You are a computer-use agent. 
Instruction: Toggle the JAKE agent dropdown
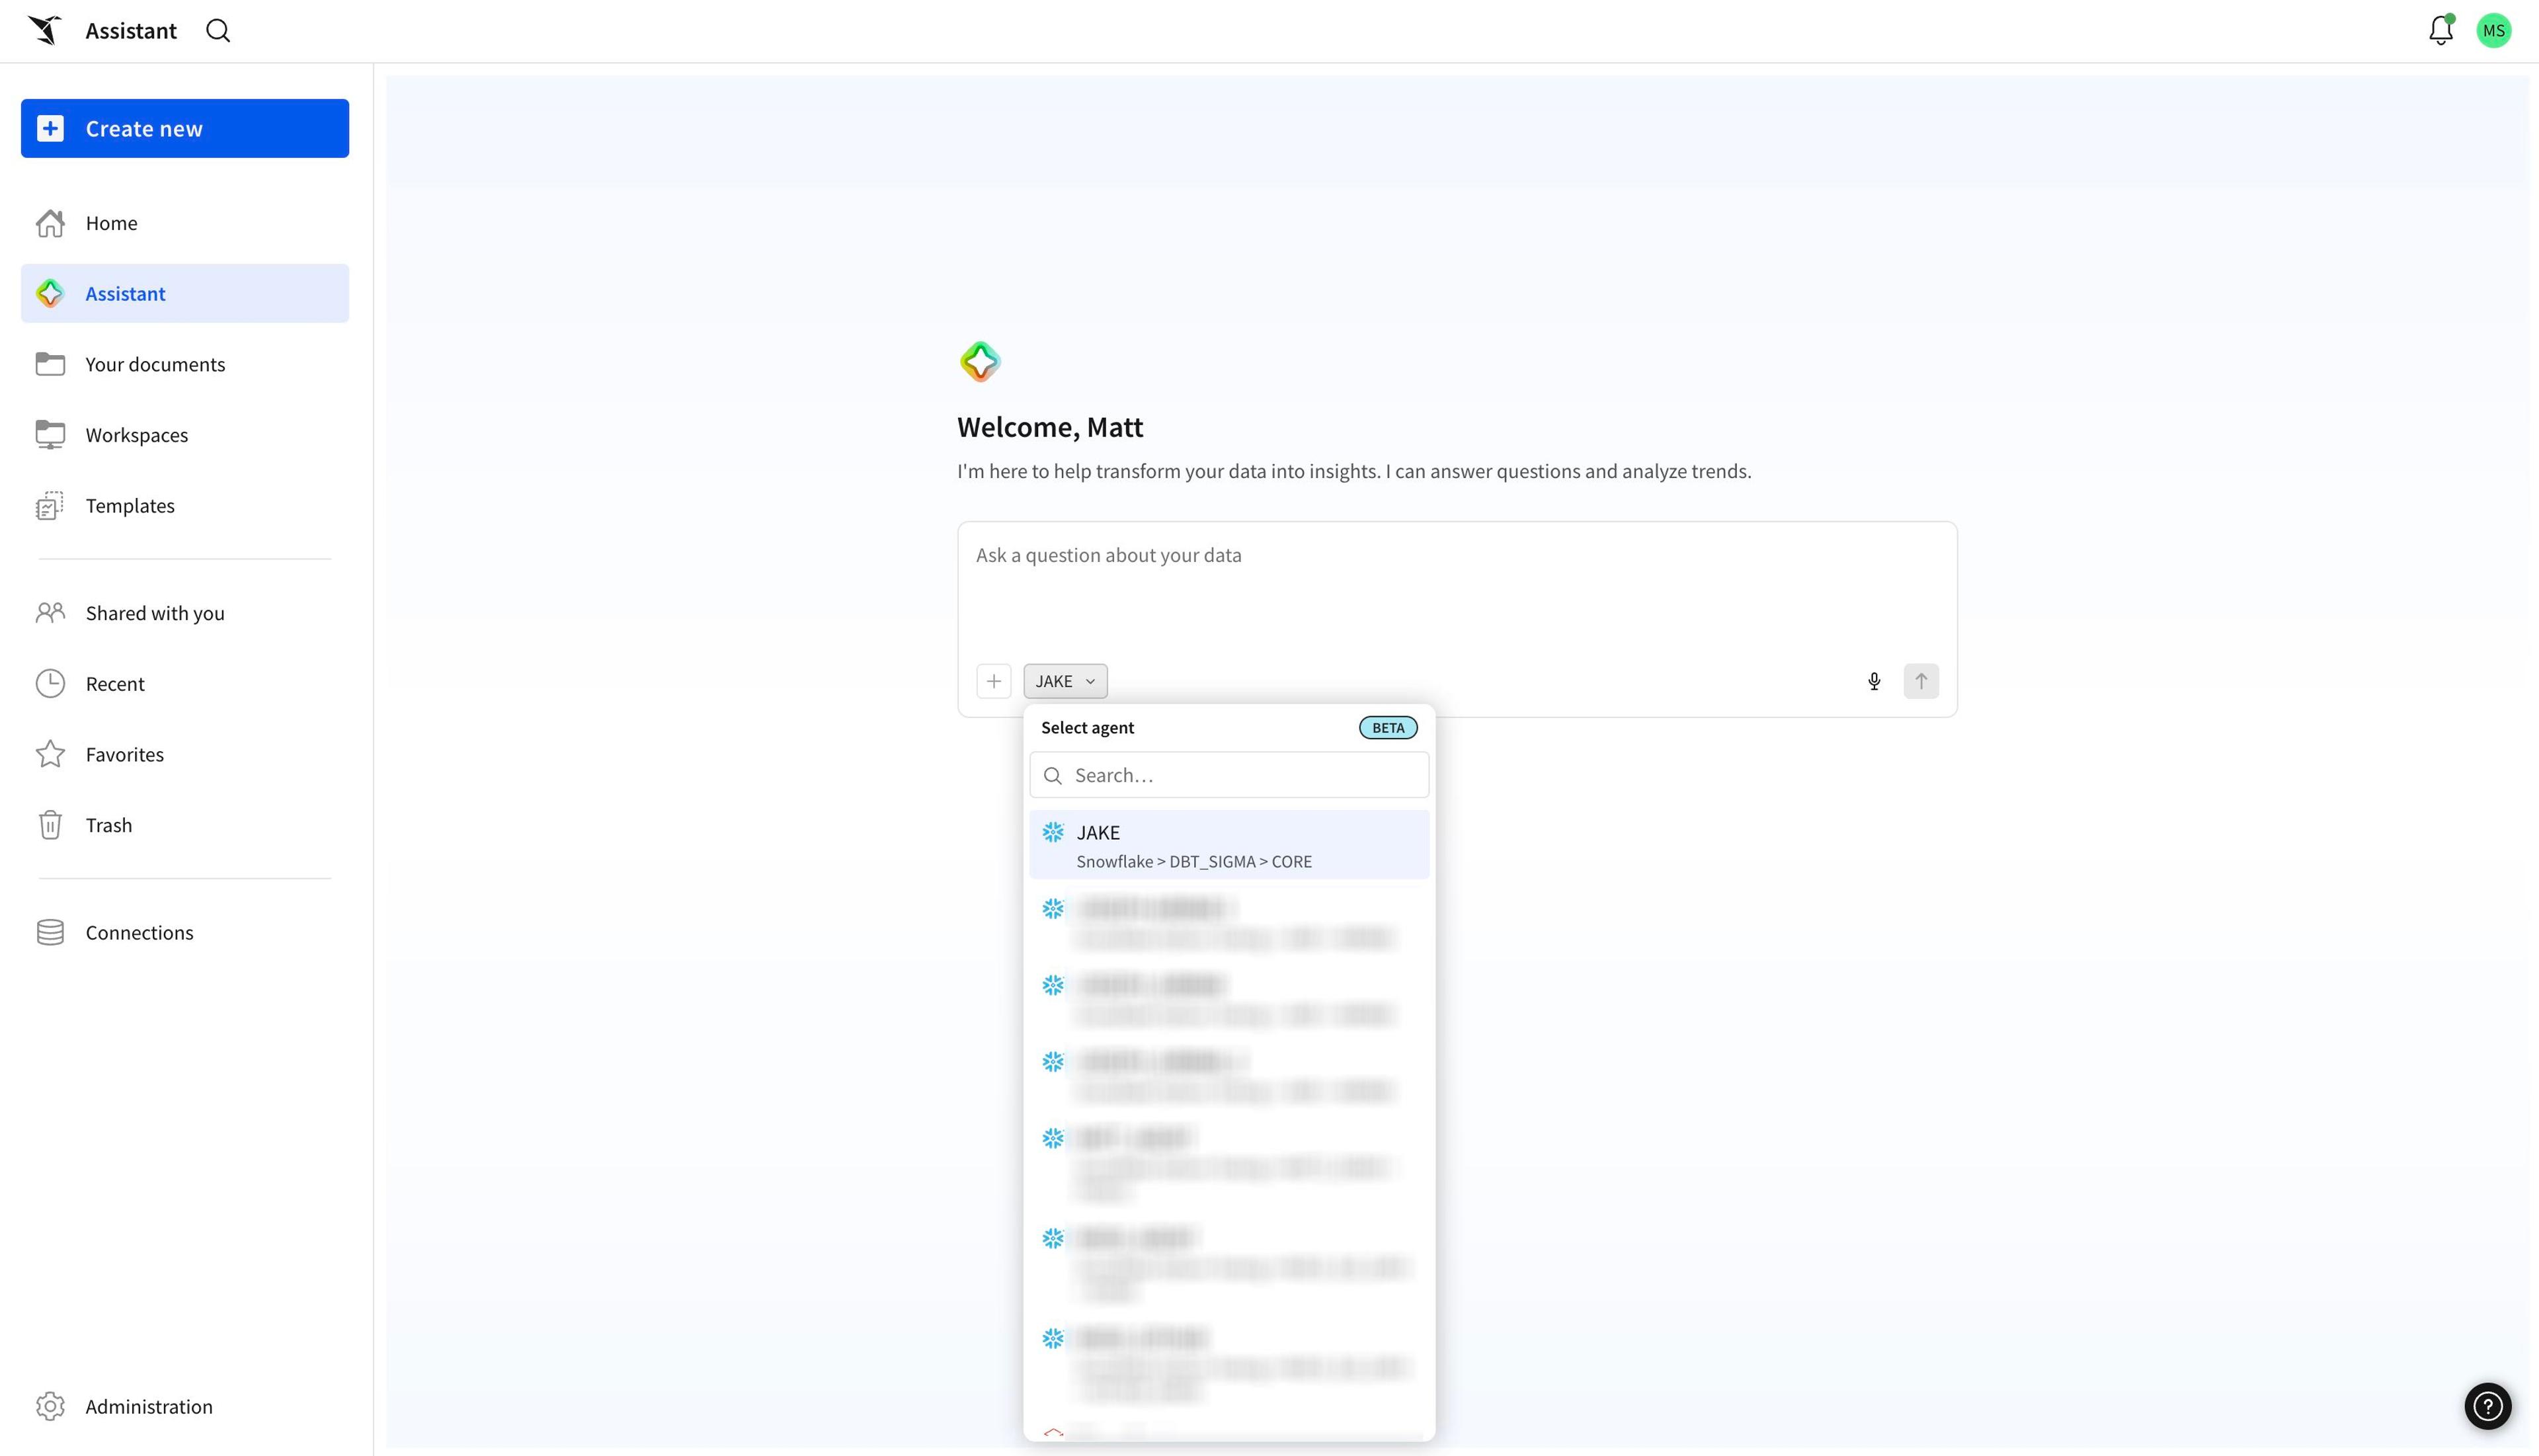pos(1065,681)
